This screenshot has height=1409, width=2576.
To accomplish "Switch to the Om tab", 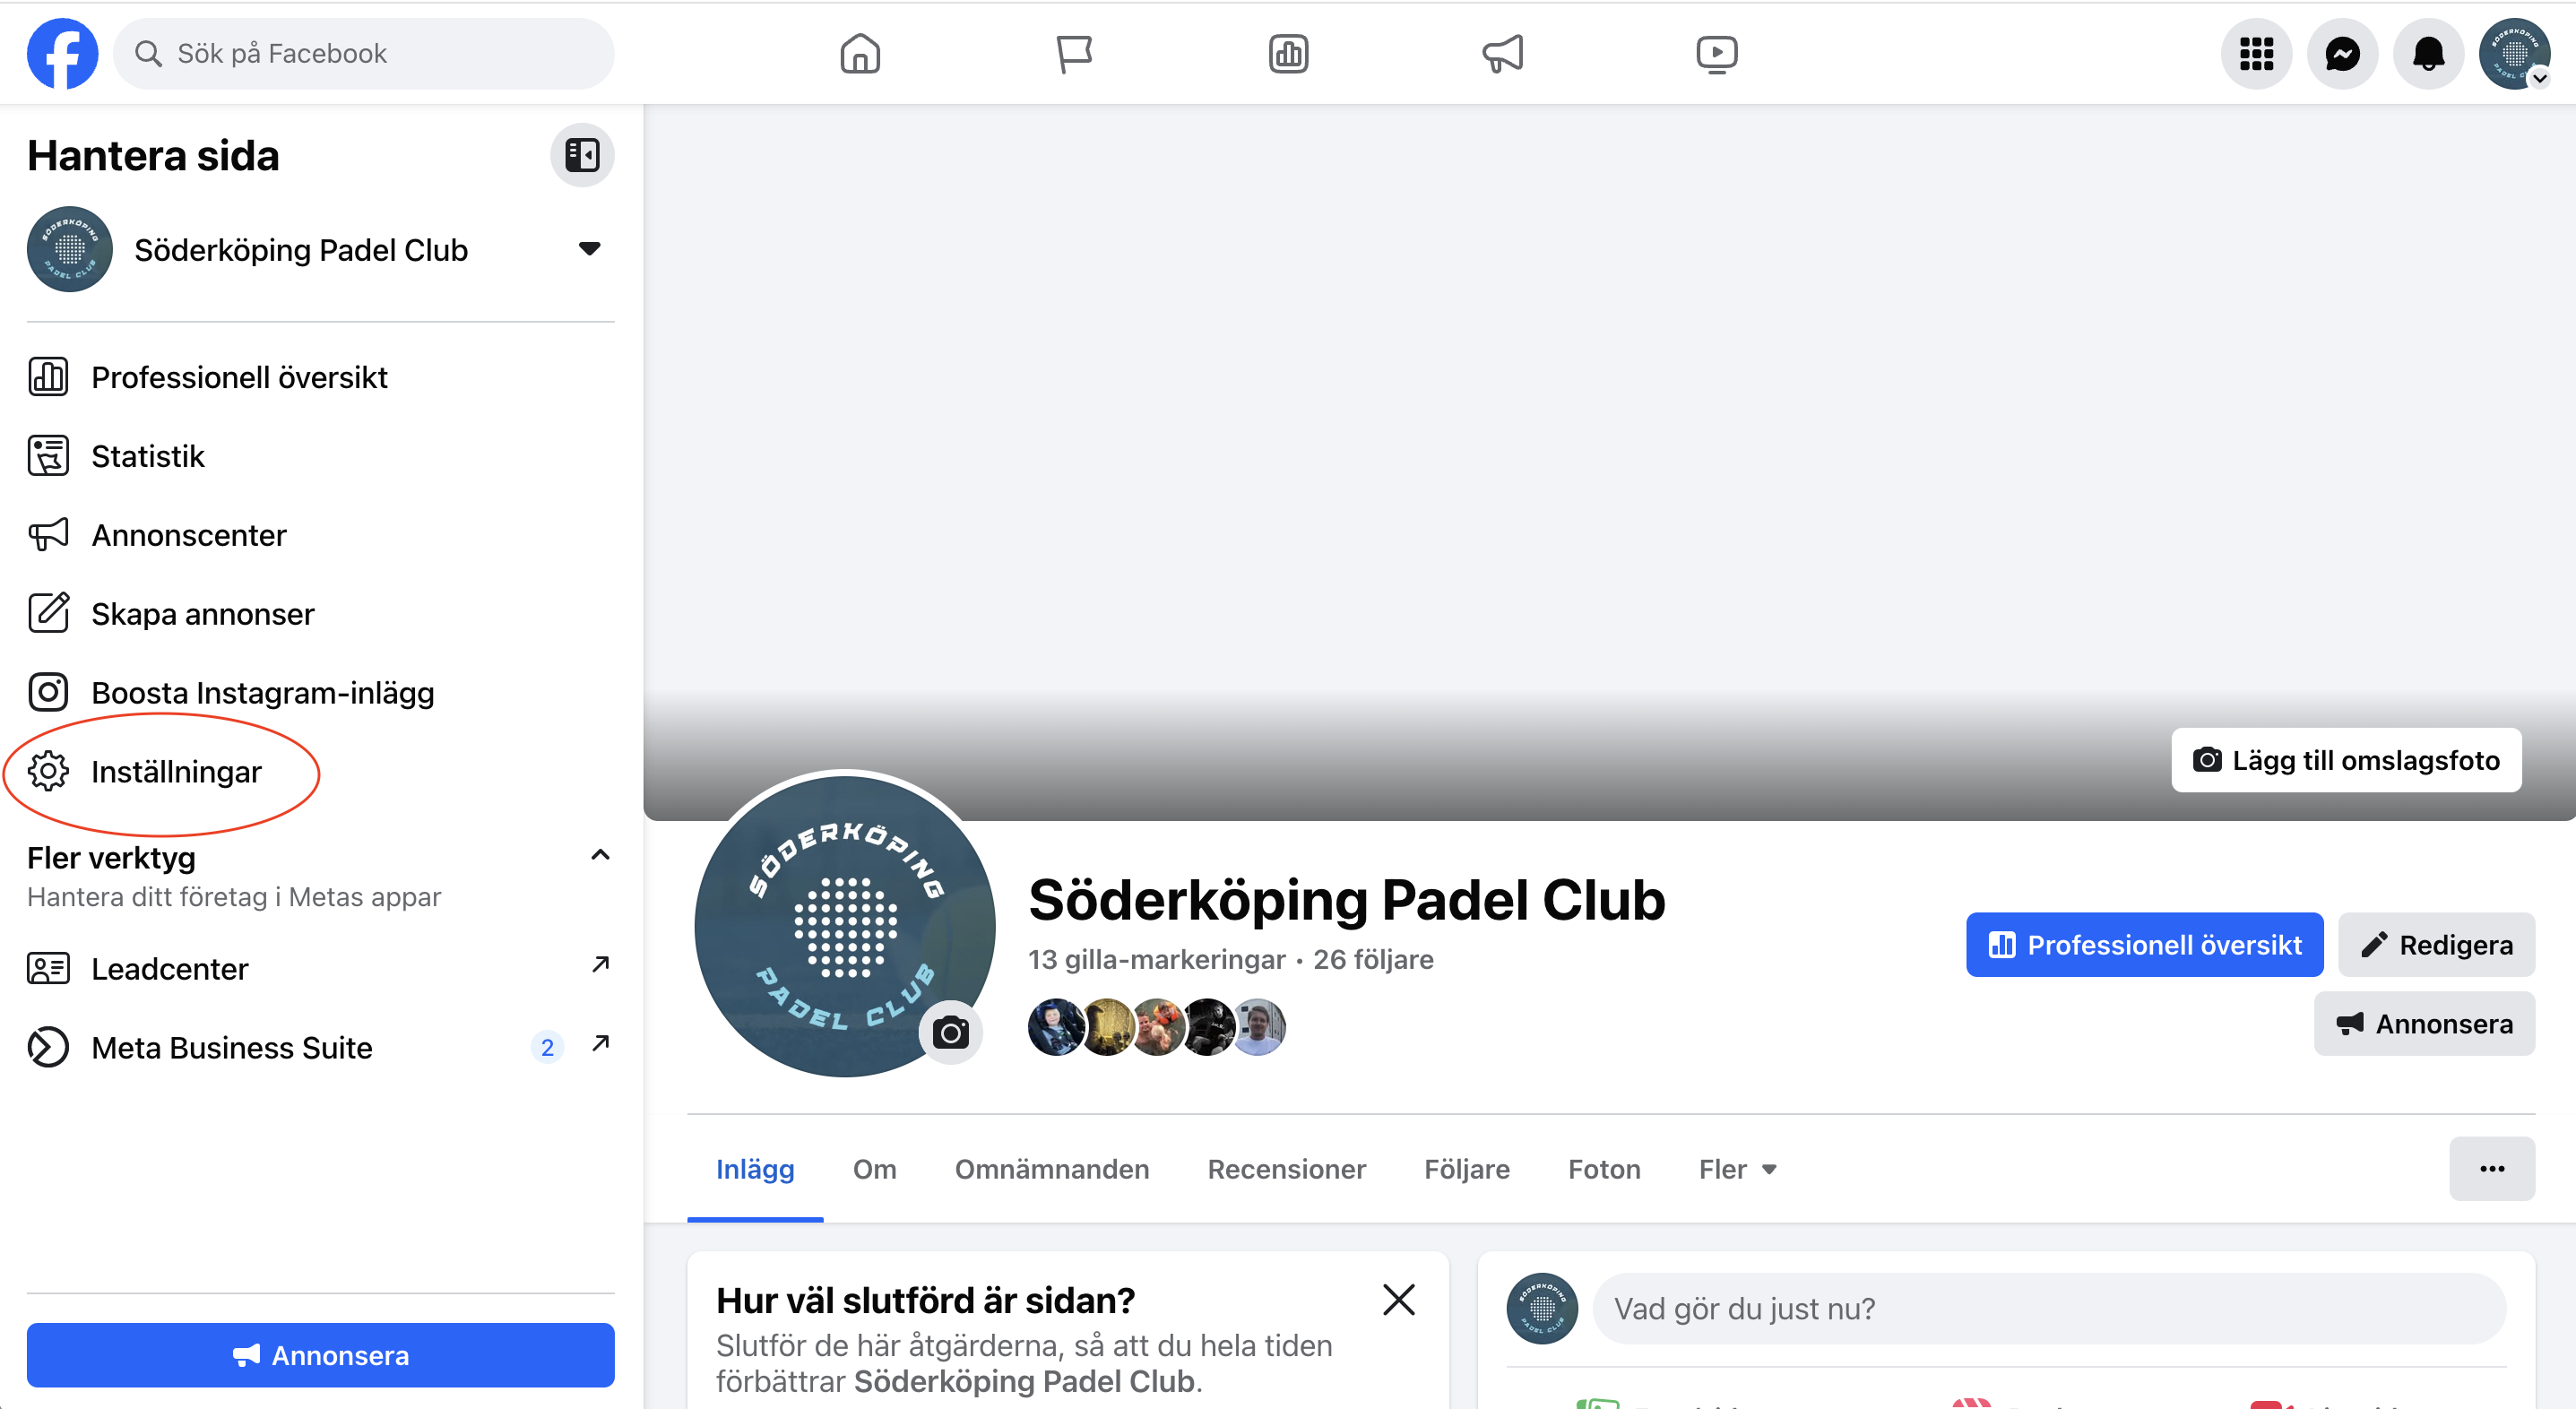I will point(874,1169).
